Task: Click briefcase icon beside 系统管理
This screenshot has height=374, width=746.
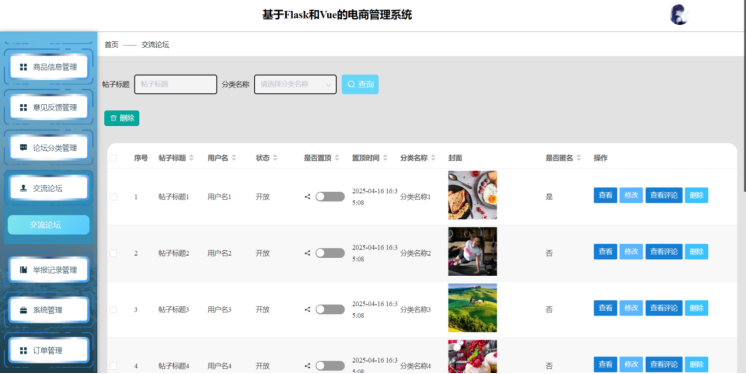Action: tap(23, 310)
